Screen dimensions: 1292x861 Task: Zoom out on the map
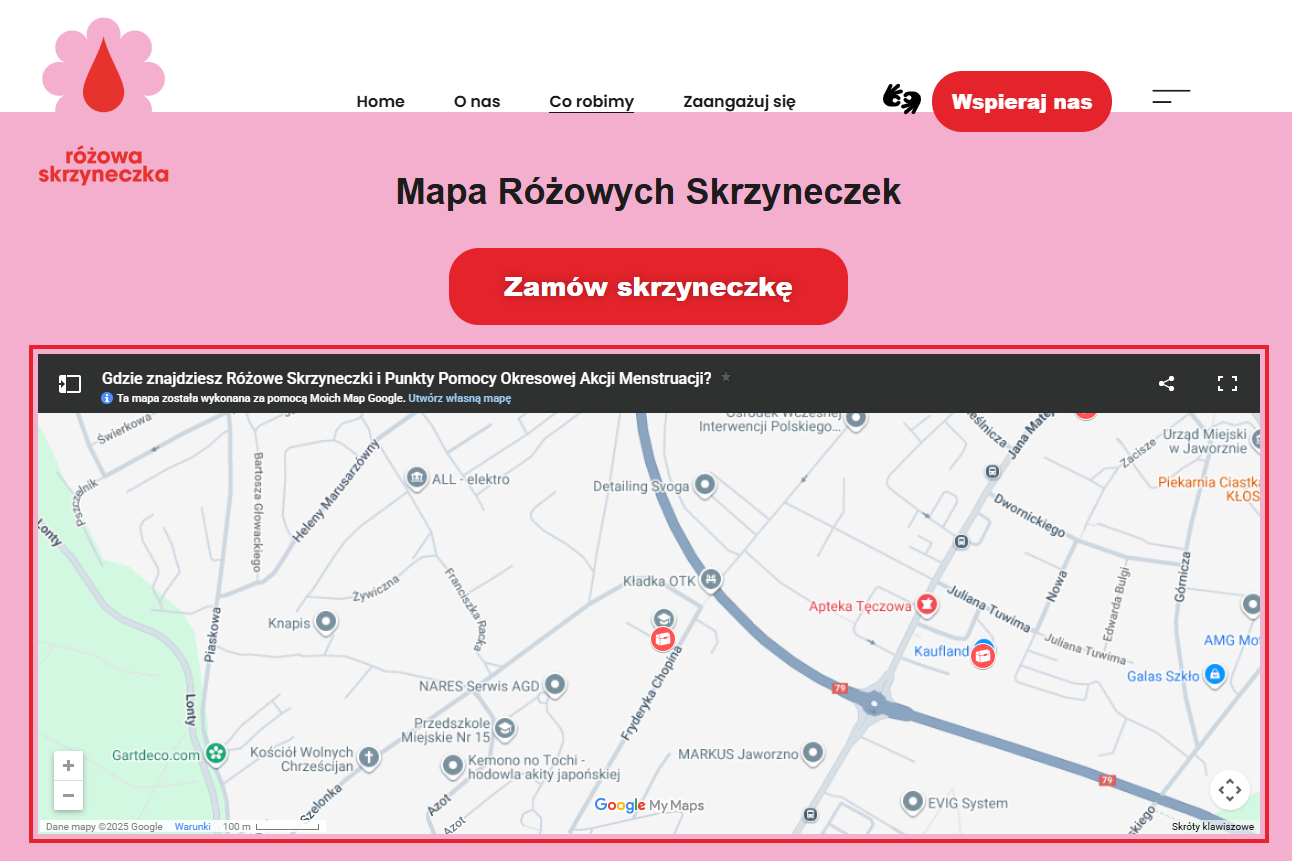tap(68, 796)
